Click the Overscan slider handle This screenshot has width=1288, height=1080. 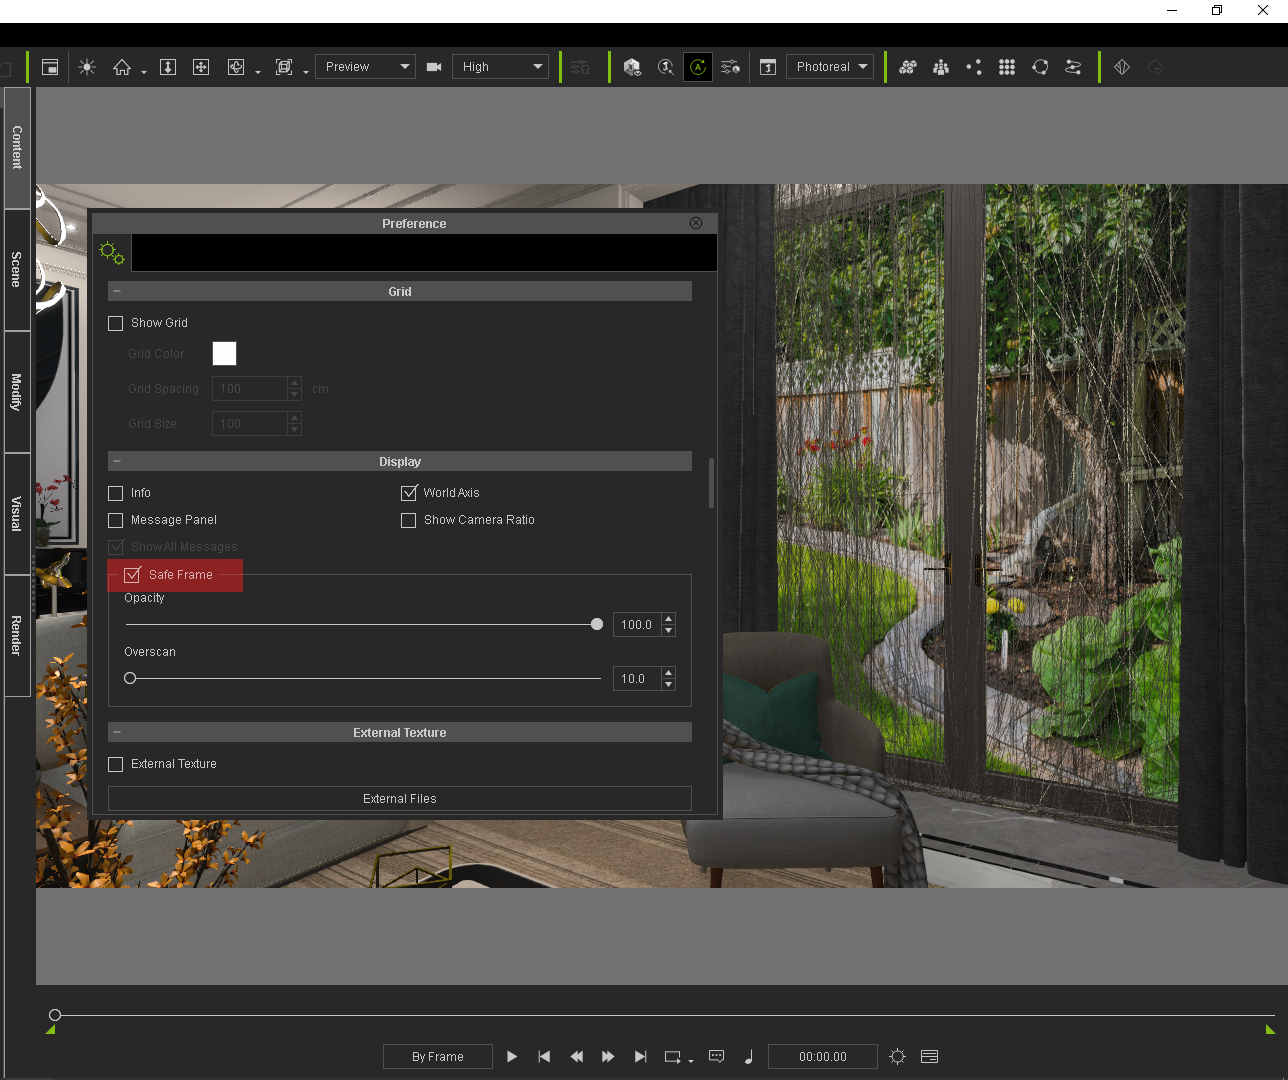(130, 678)
